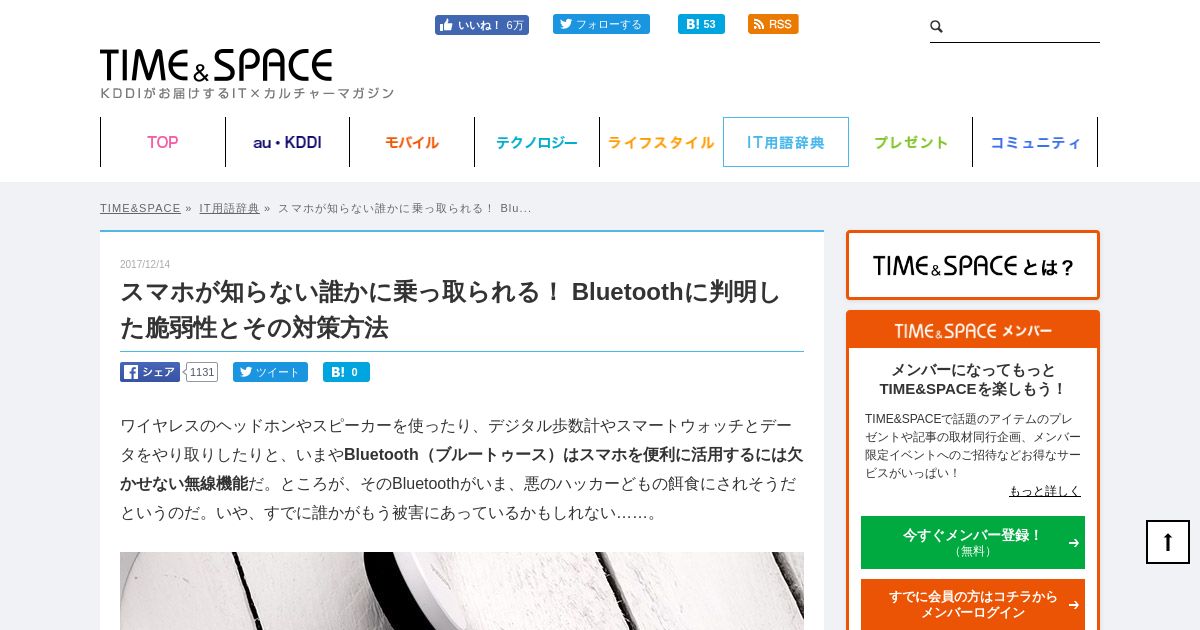
Task: Tweet the article with ツイート button
Action: [270, 372]
